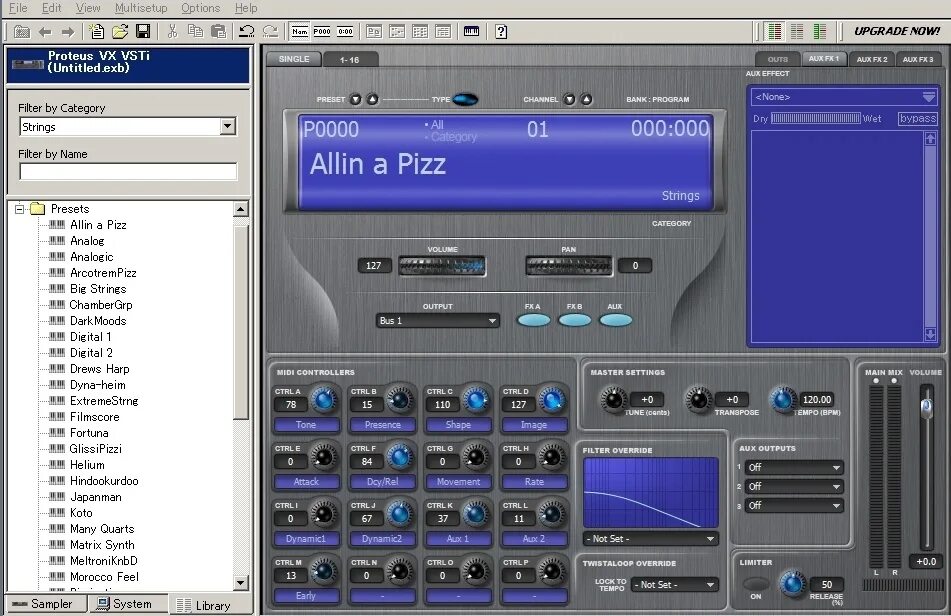Switch to the AUX FX 2 tab
The image size is (951, 616).
872,59
